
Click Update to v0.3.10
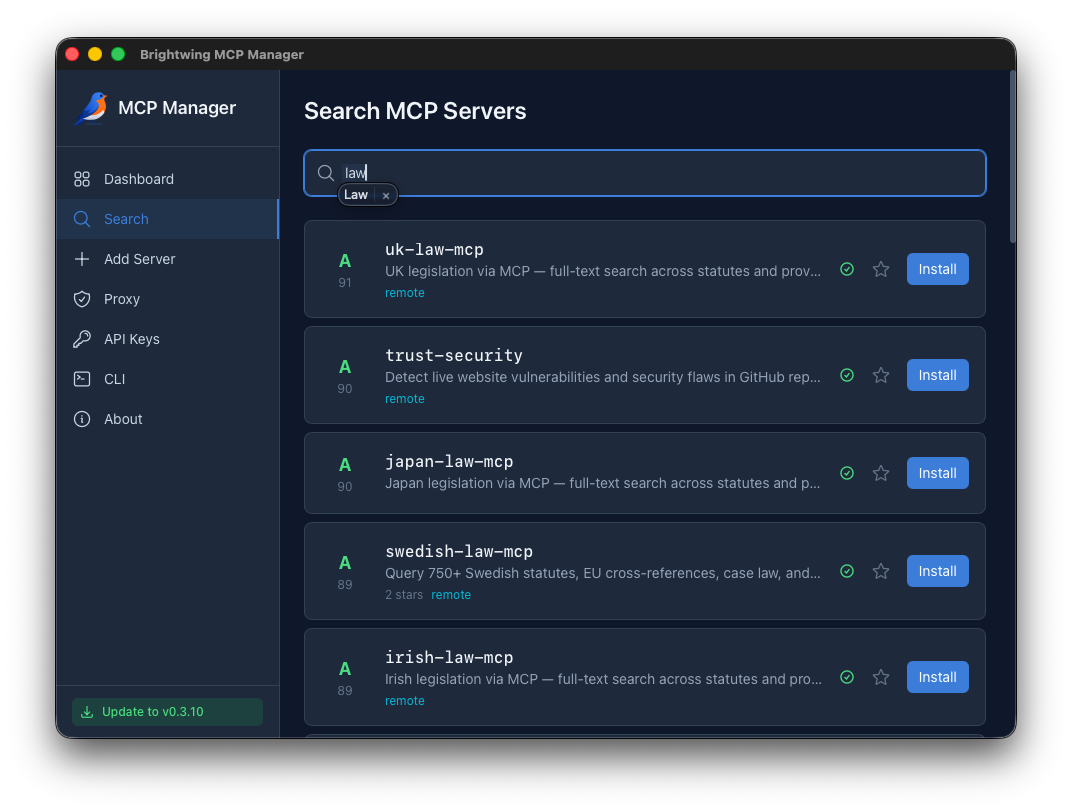[x=167, y=711]
